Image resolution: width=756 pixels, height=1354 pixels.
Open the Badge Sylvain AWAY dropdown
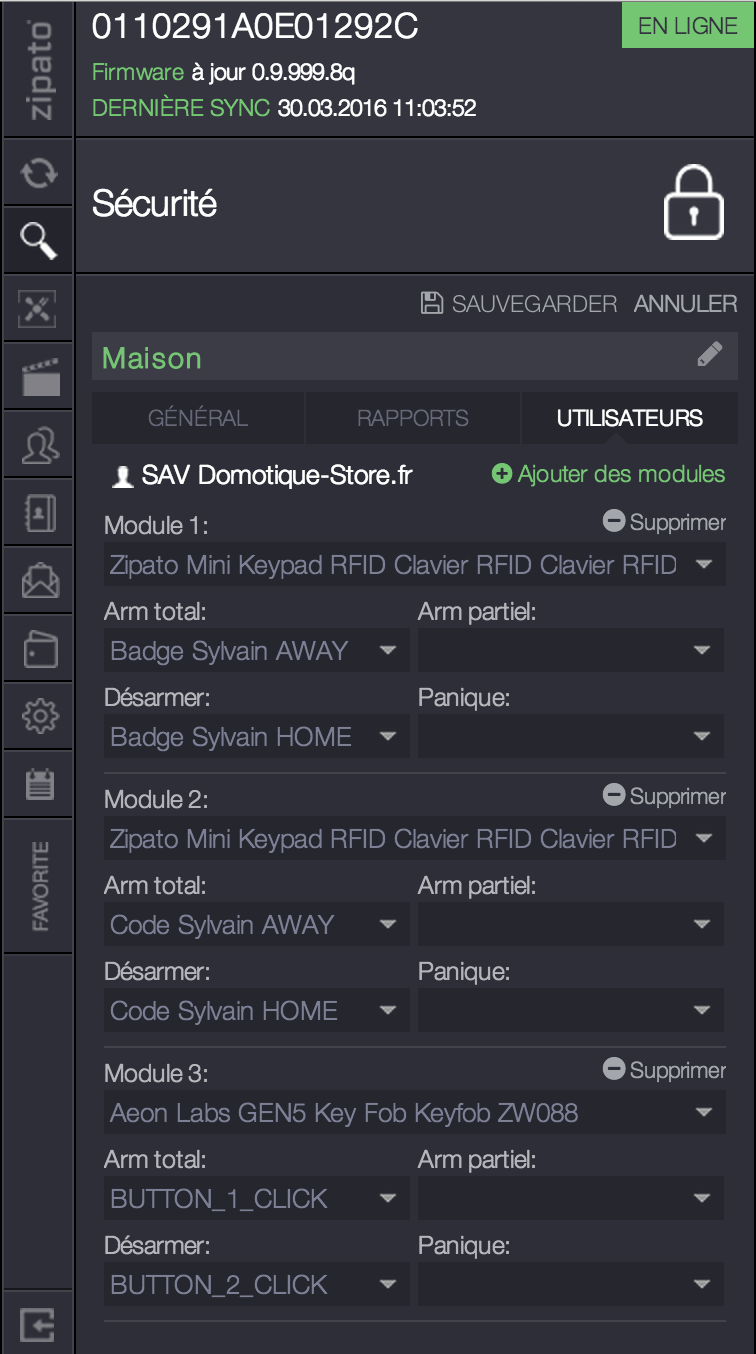(255, 651)
